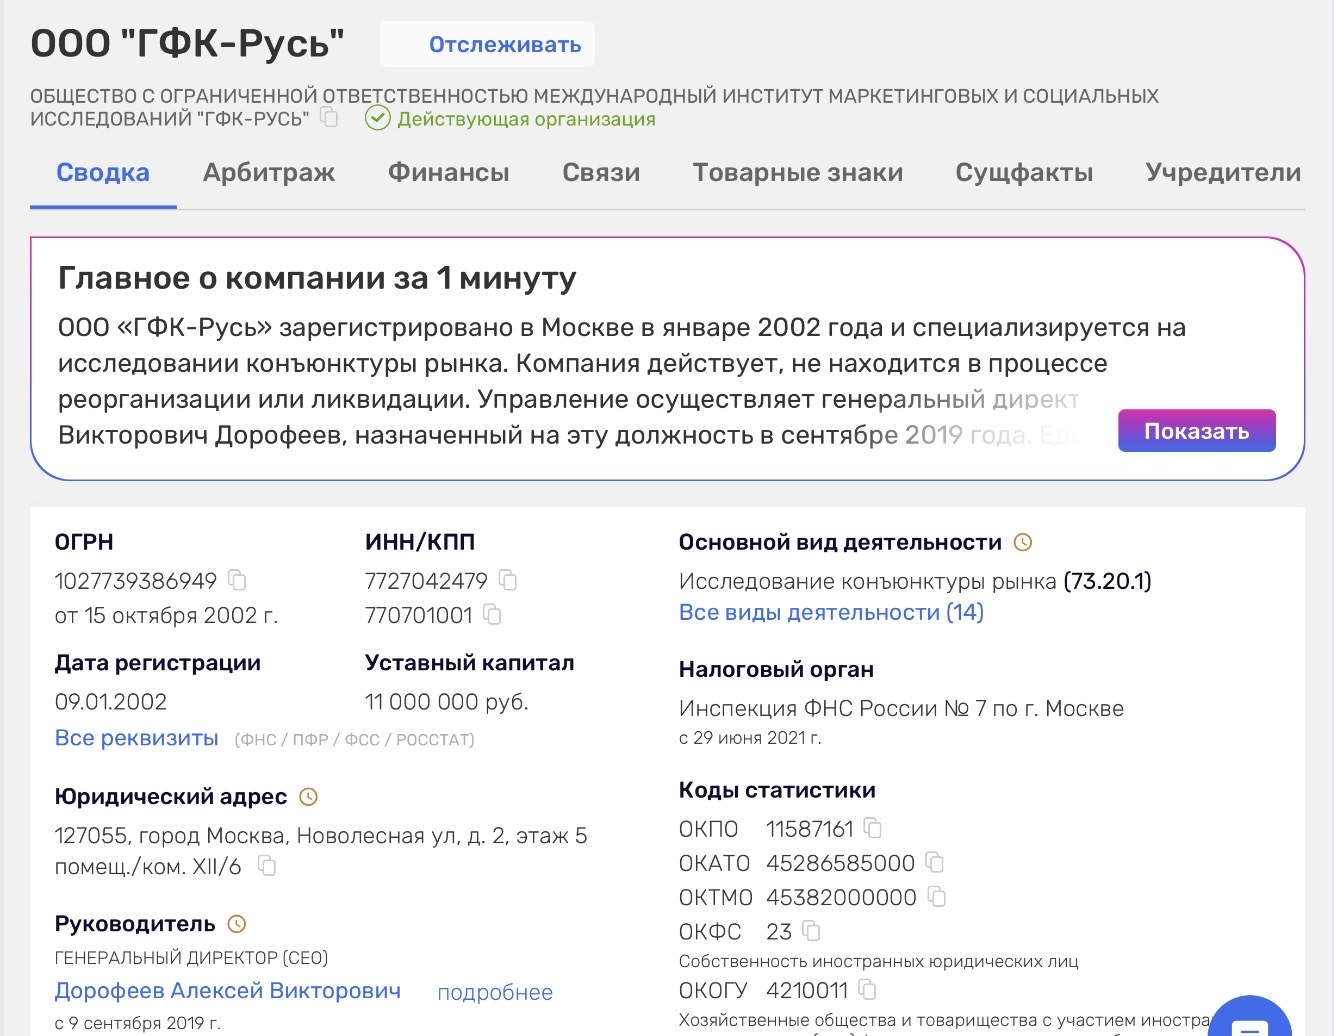
Task: Open the Связи tab
Action: [x=601, y=173]
